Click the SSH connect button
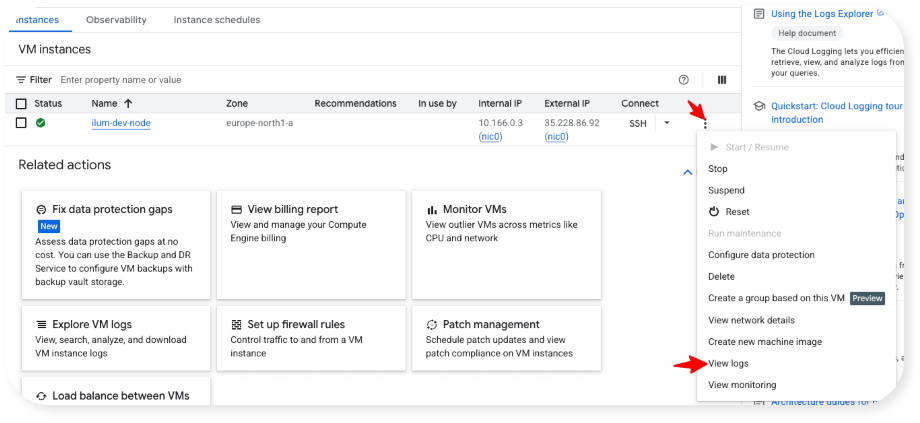Viewport: 920px width, 423px height. pos(638,123)
